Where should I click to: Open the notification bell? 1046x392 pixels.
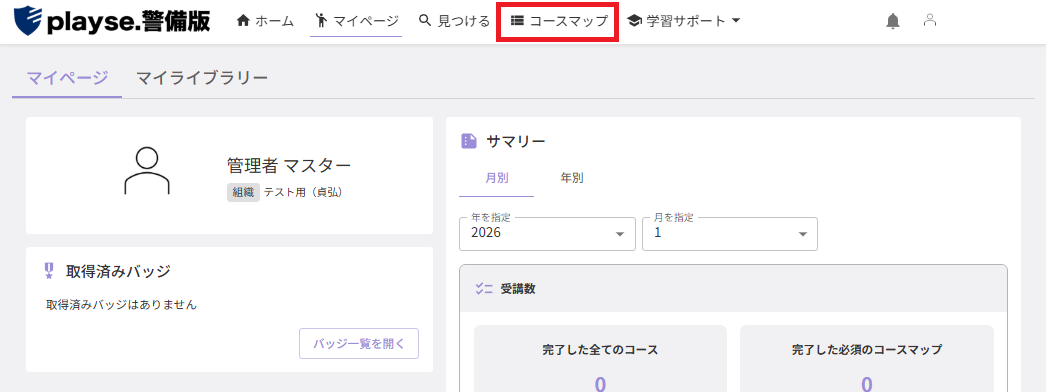pyautogui.click(x=893, y=21)
